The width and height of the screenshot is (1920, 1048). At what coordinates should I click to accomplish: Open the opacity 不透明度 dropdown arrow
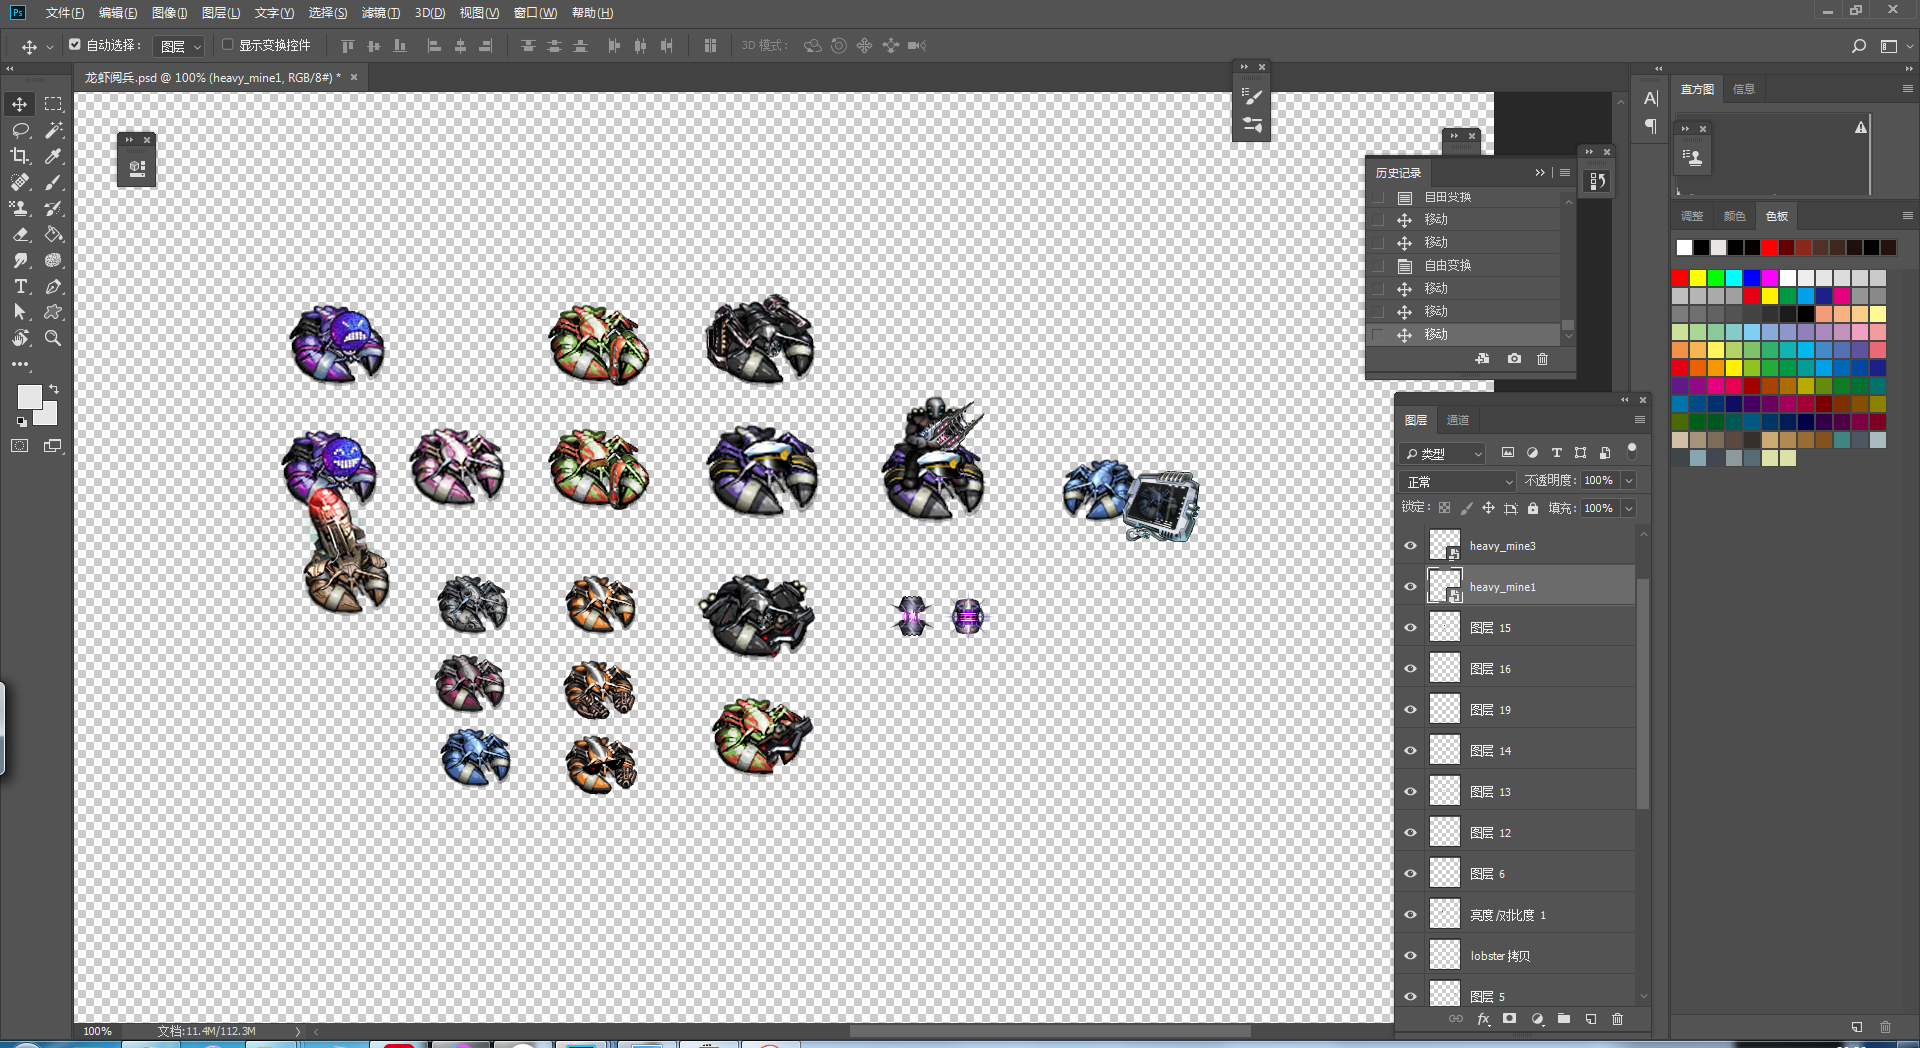click(1628, 481)
